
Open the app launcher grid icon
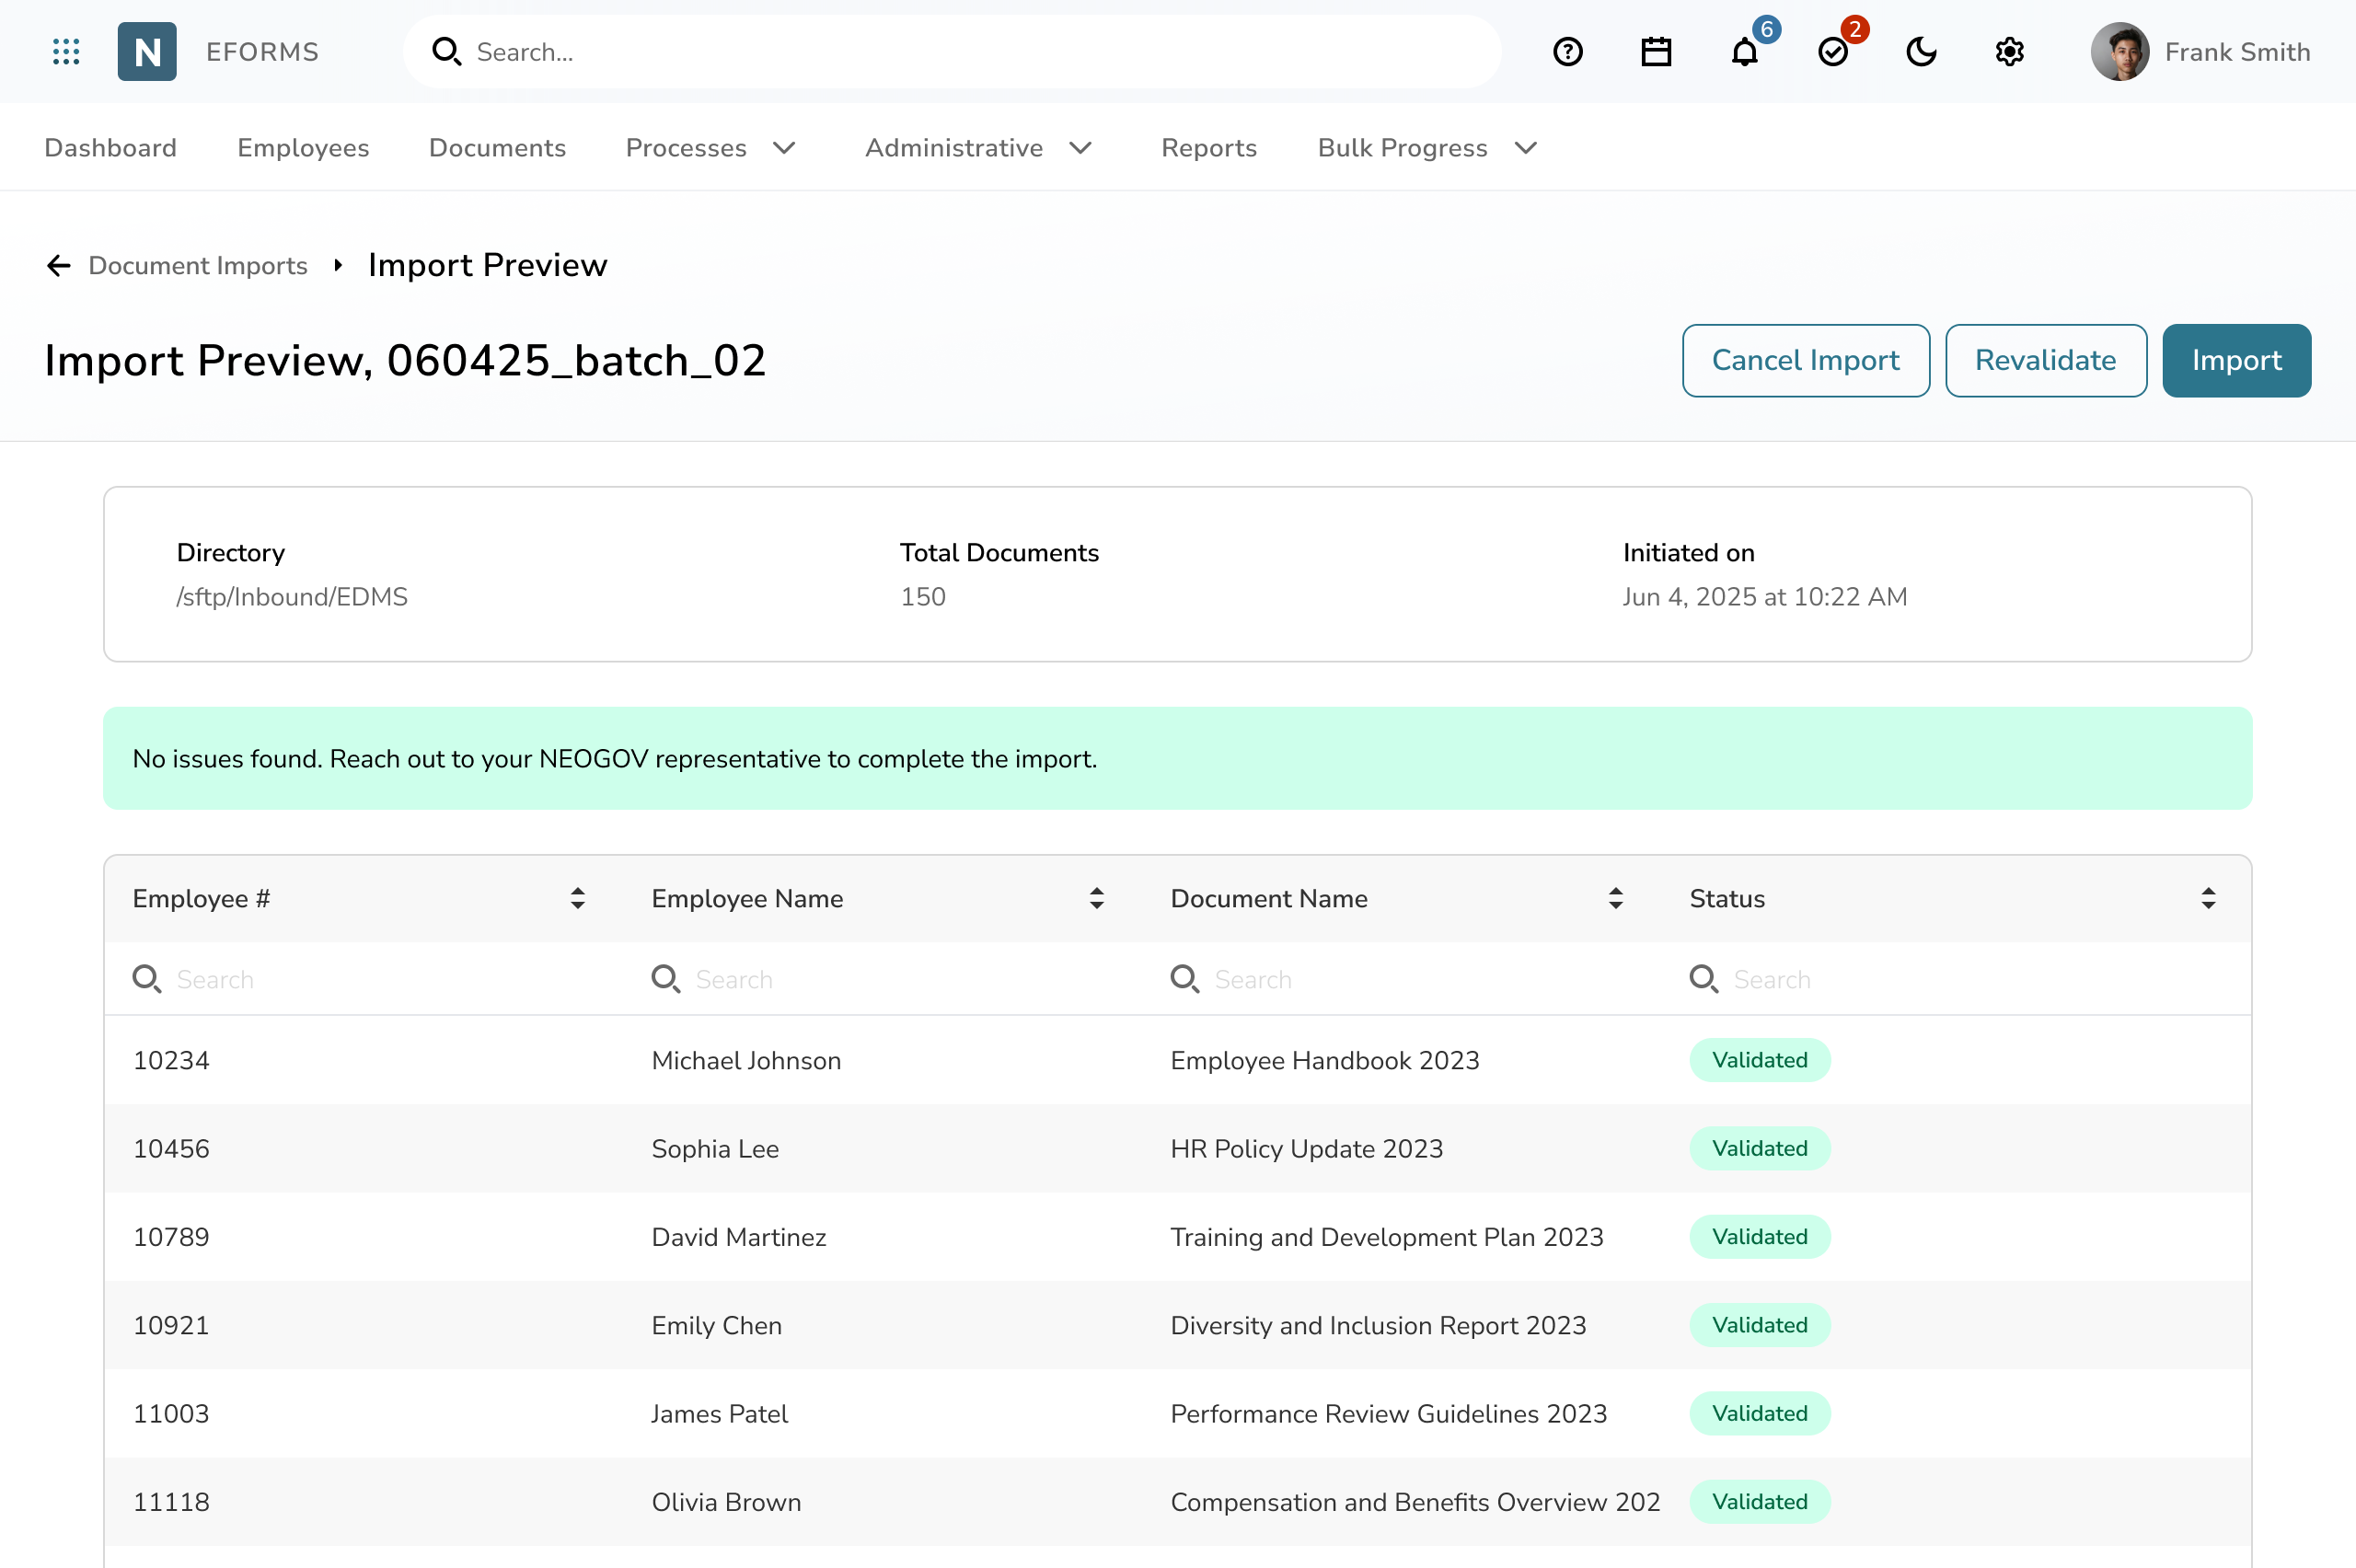point(66,52)
